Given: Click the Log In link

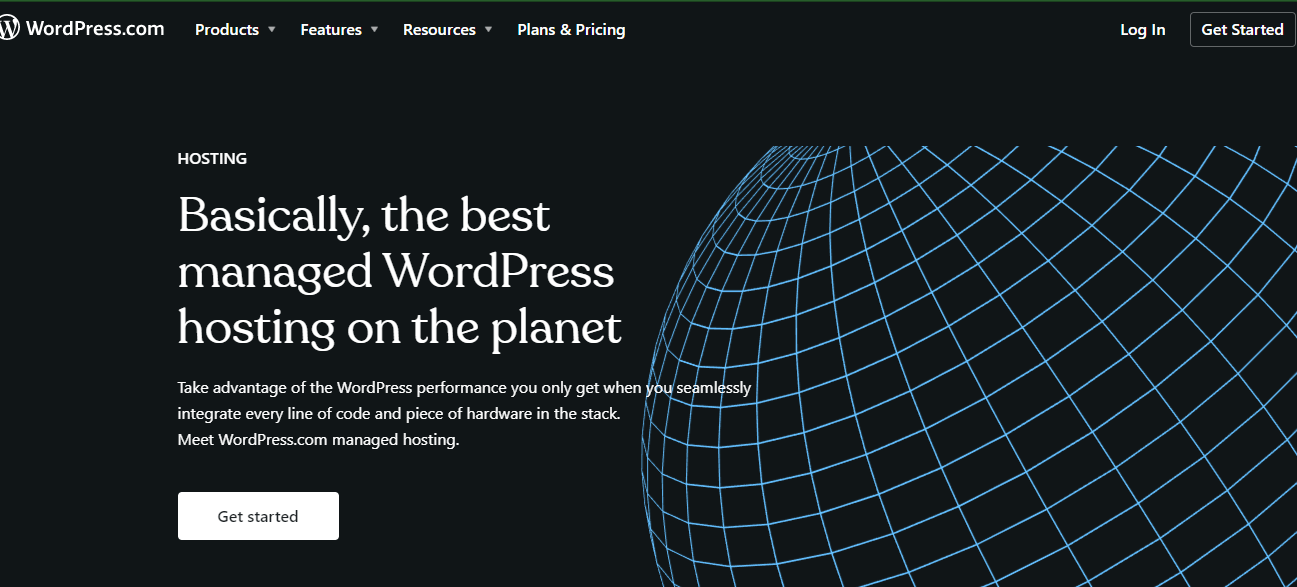Looking at the screenshot, I should point(1142,30).
